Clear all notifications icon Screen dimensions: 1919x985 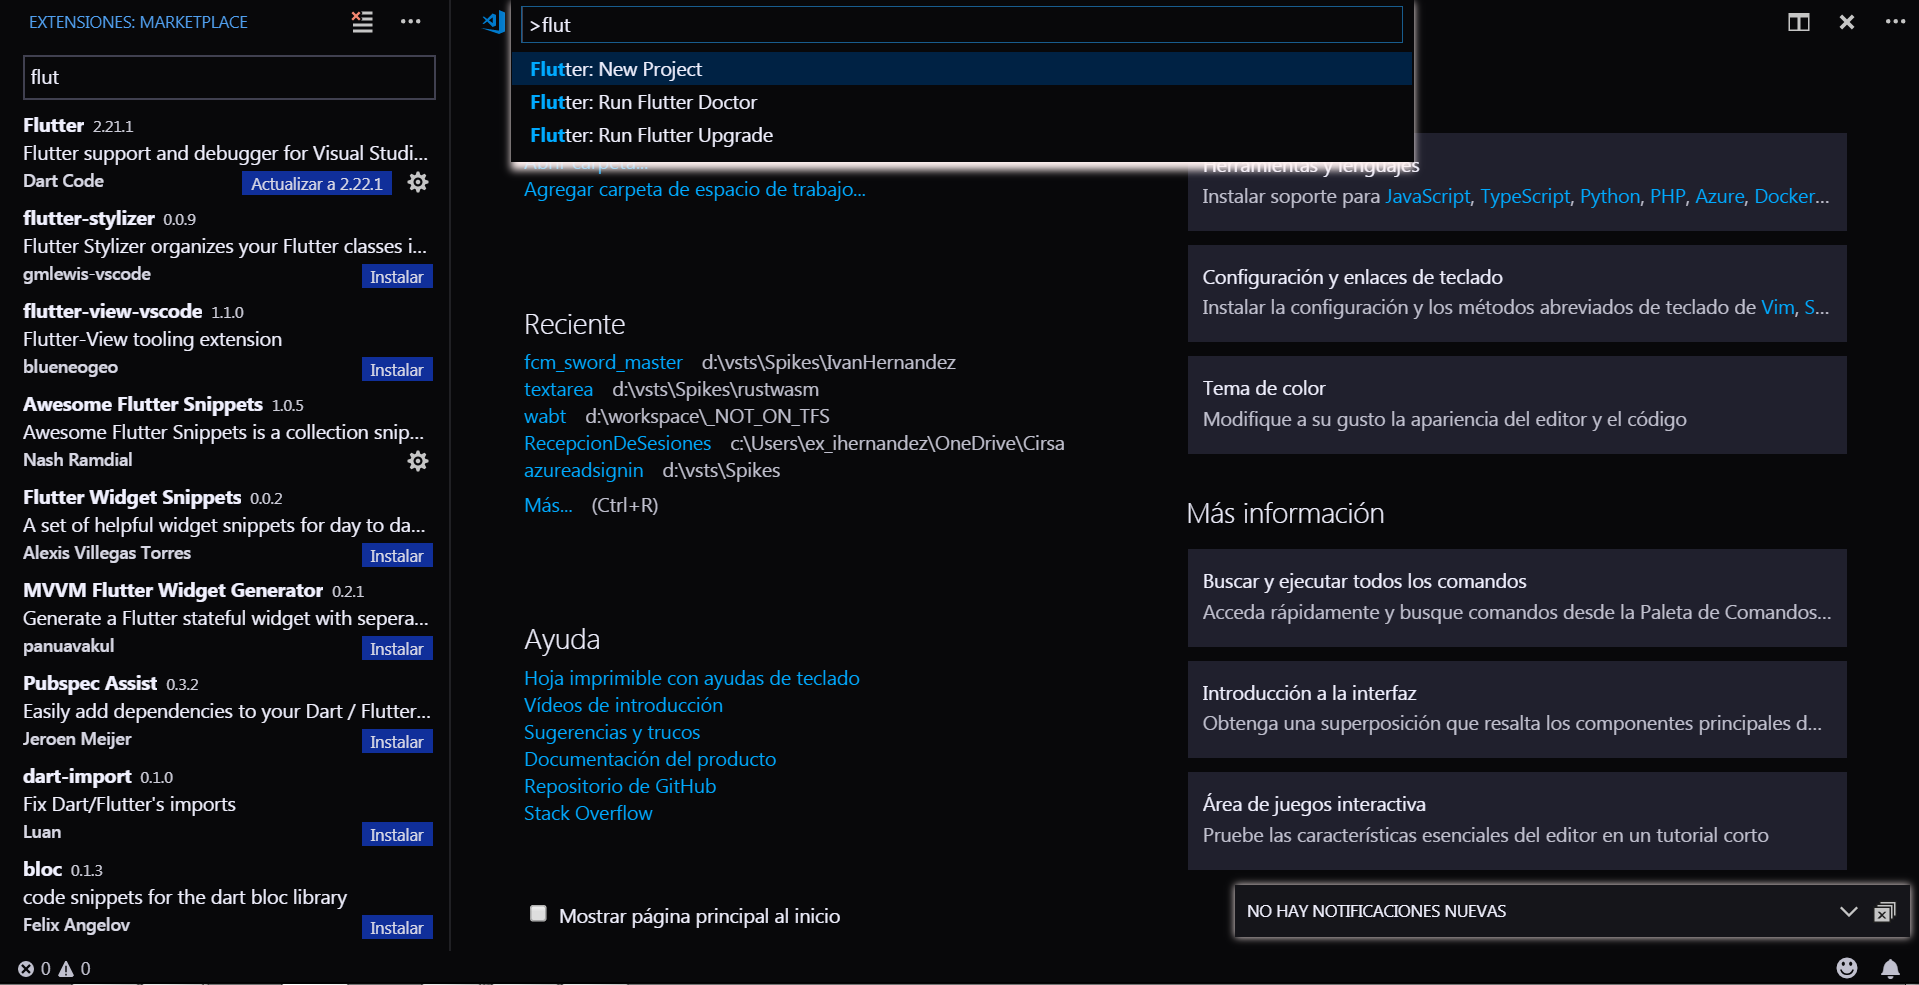click(x=1884, y=911)
